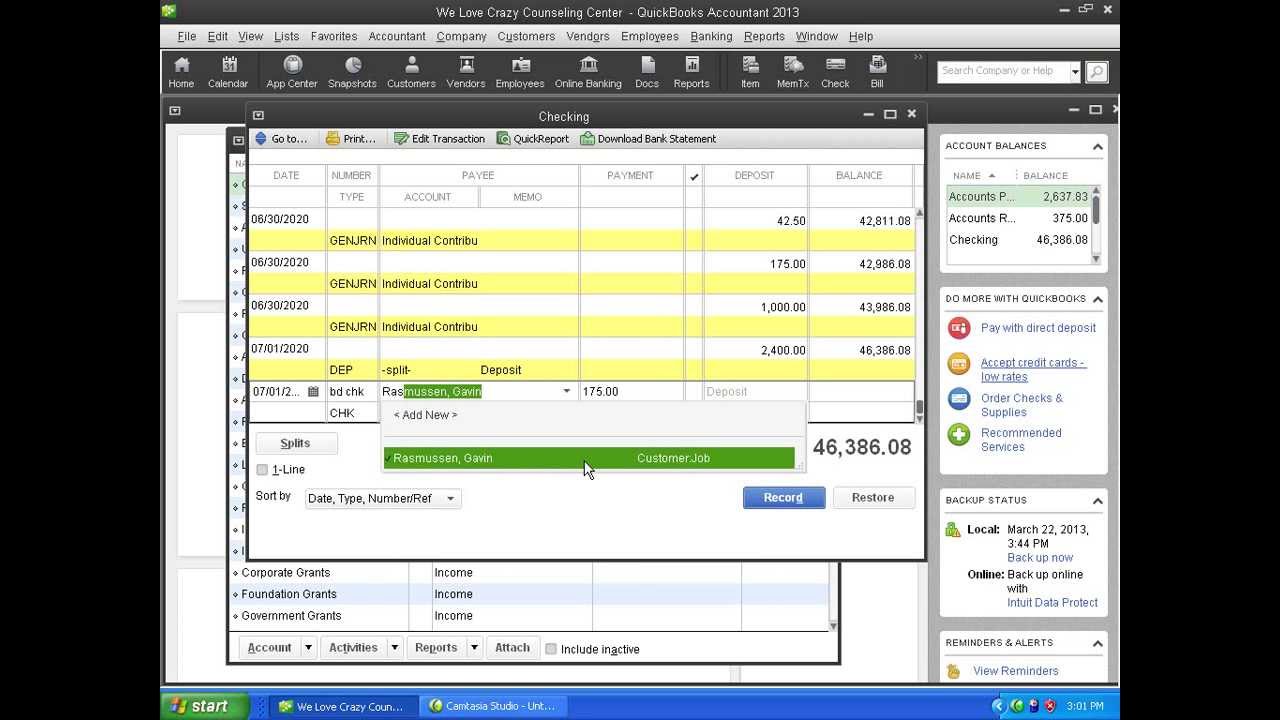The image size is (1280, 720).
Task: Open the Customers toolbar icon
Action: point(411,72)
